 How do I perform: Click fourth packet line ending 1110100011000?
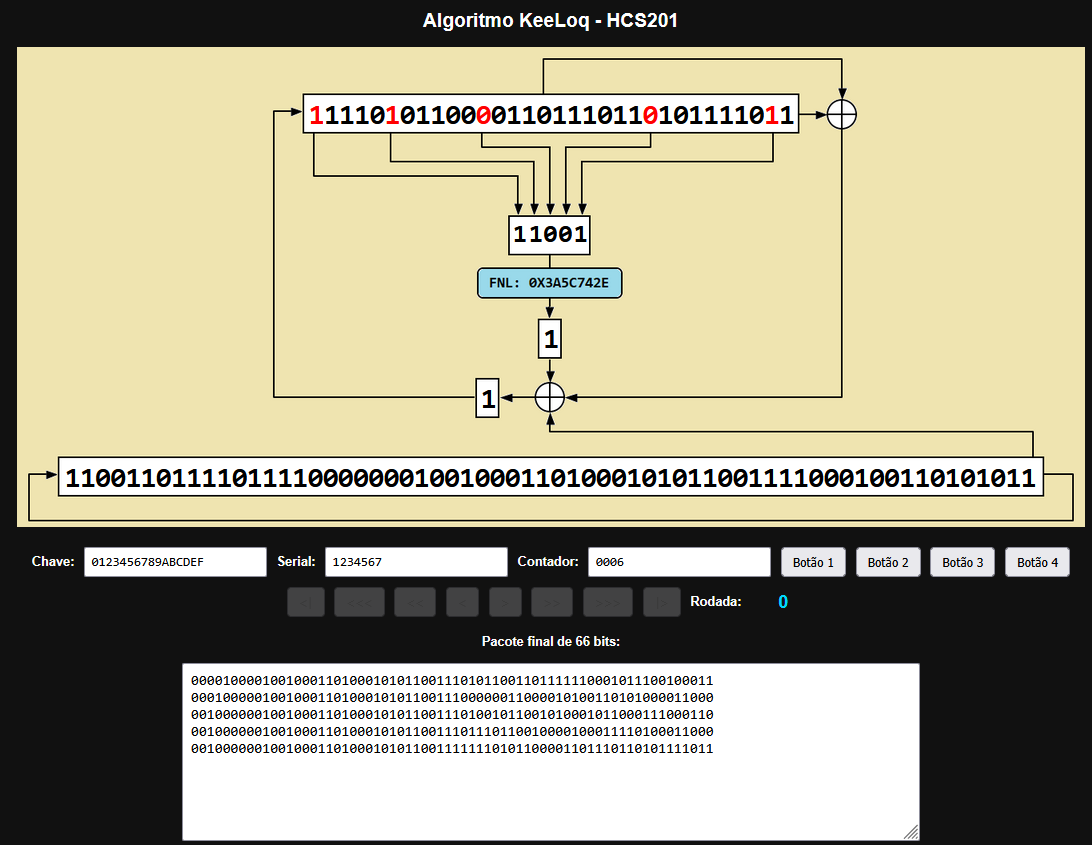452,731
